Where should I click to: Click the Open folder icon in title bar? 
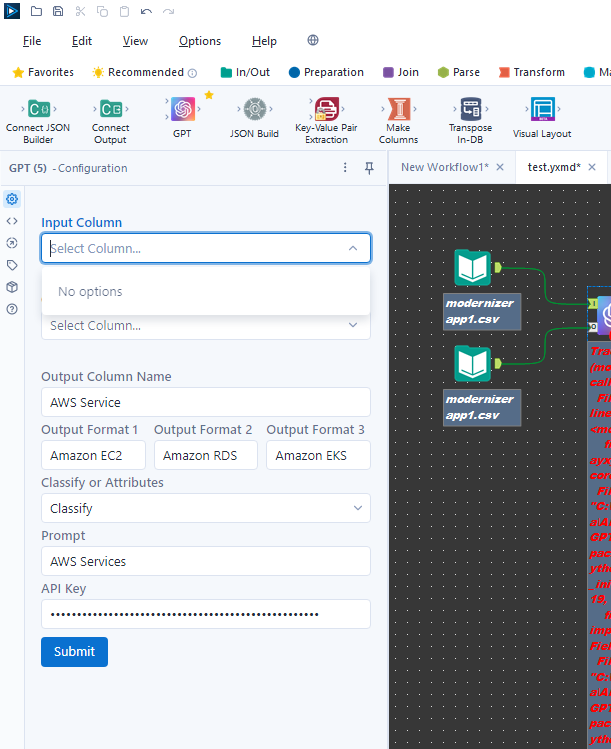tap(36, 11)
